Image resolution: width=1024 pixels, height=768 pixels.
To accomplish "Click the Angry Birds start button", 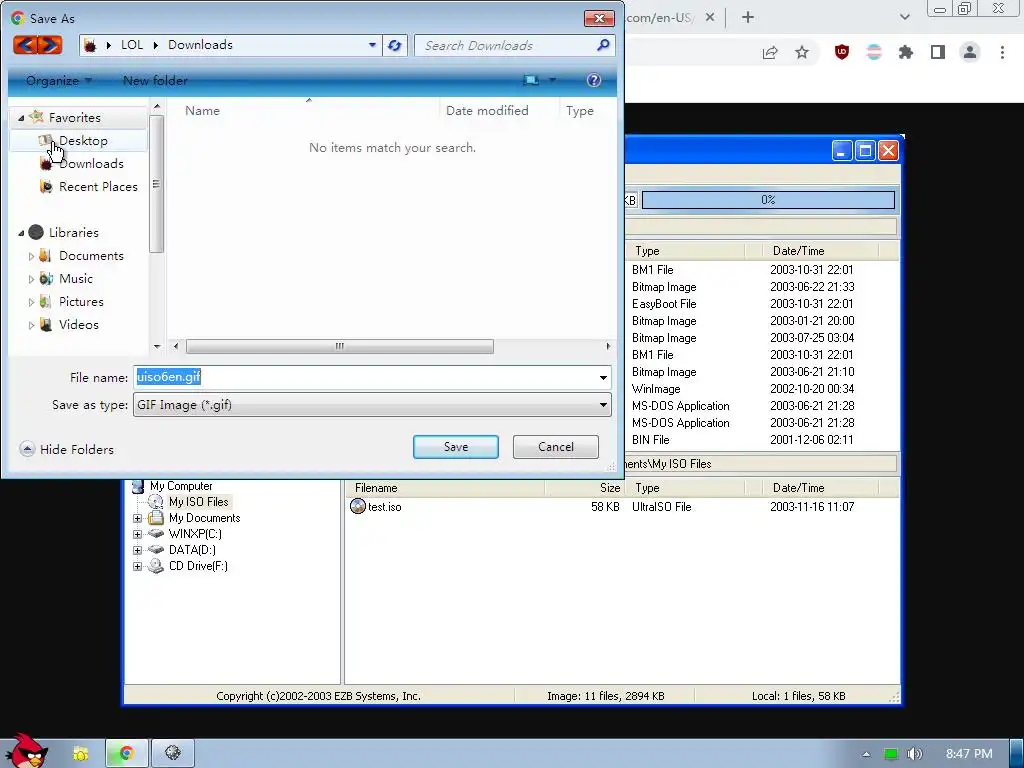I will [26, 751].
